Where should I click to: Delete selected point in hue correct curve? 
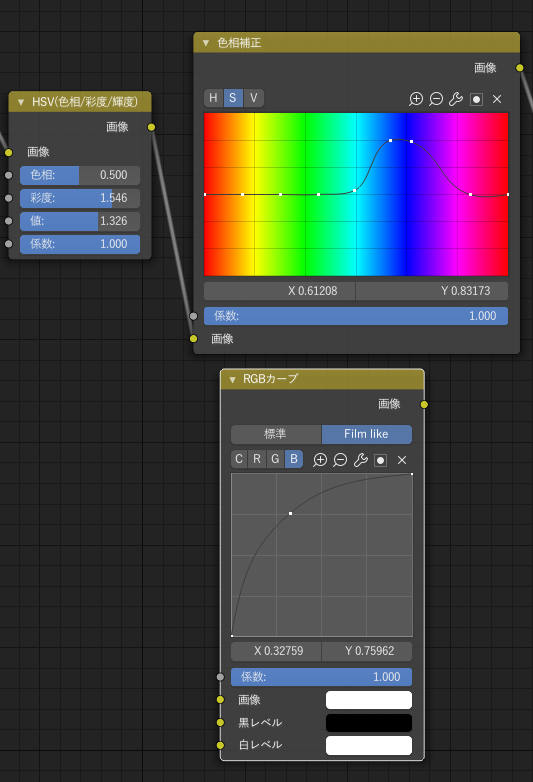497,99
